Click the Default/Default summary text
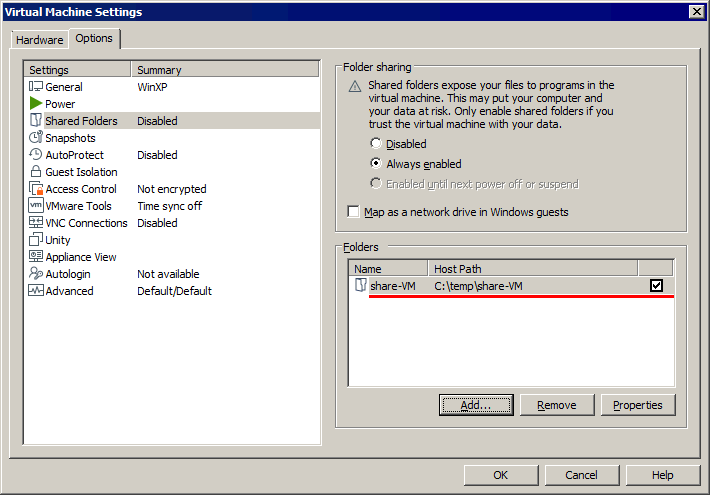Image resolution: width=710 pixels, height=495 pixels. point(174,291)
